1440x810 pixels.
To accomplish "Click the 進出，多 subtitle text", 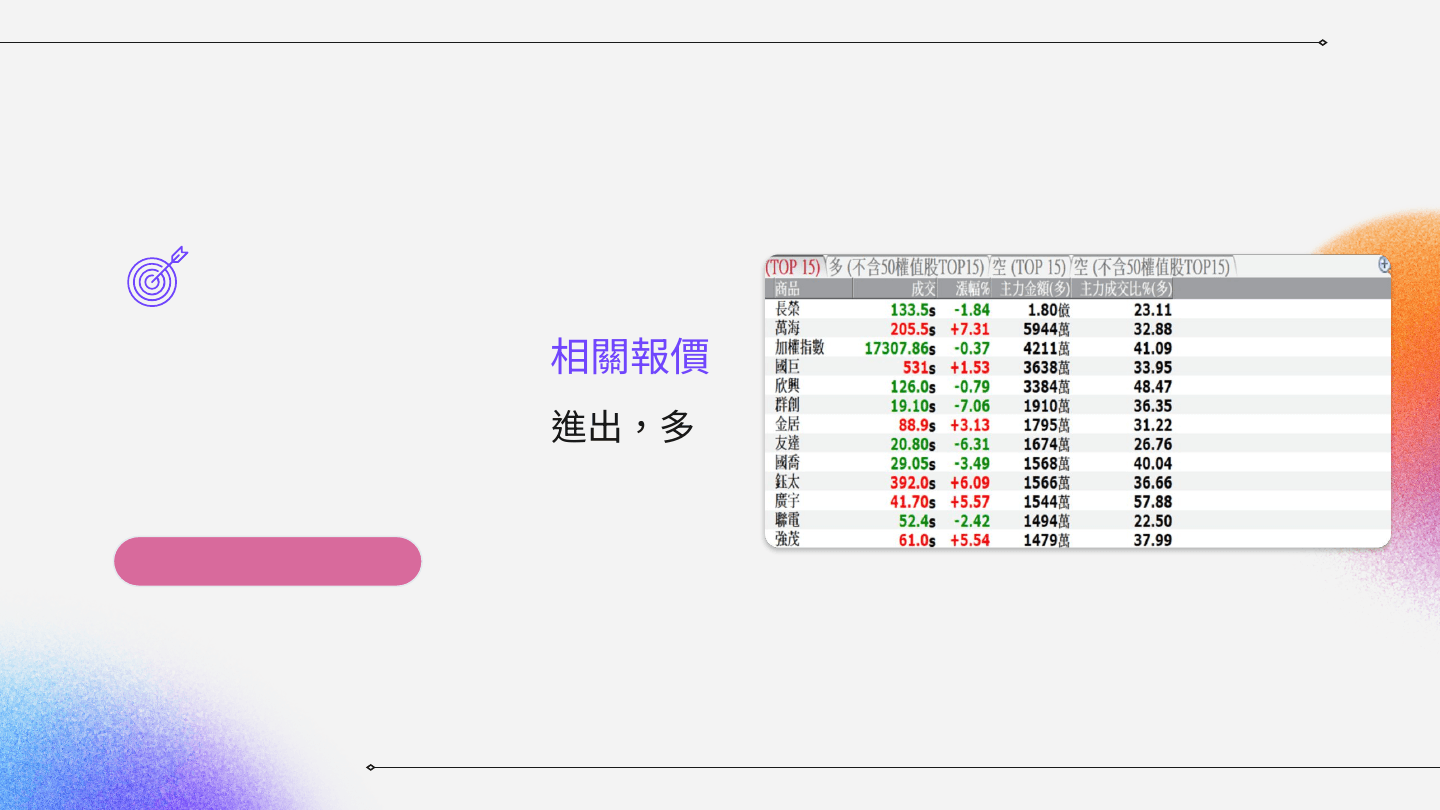I will click(x=623, y=426).
